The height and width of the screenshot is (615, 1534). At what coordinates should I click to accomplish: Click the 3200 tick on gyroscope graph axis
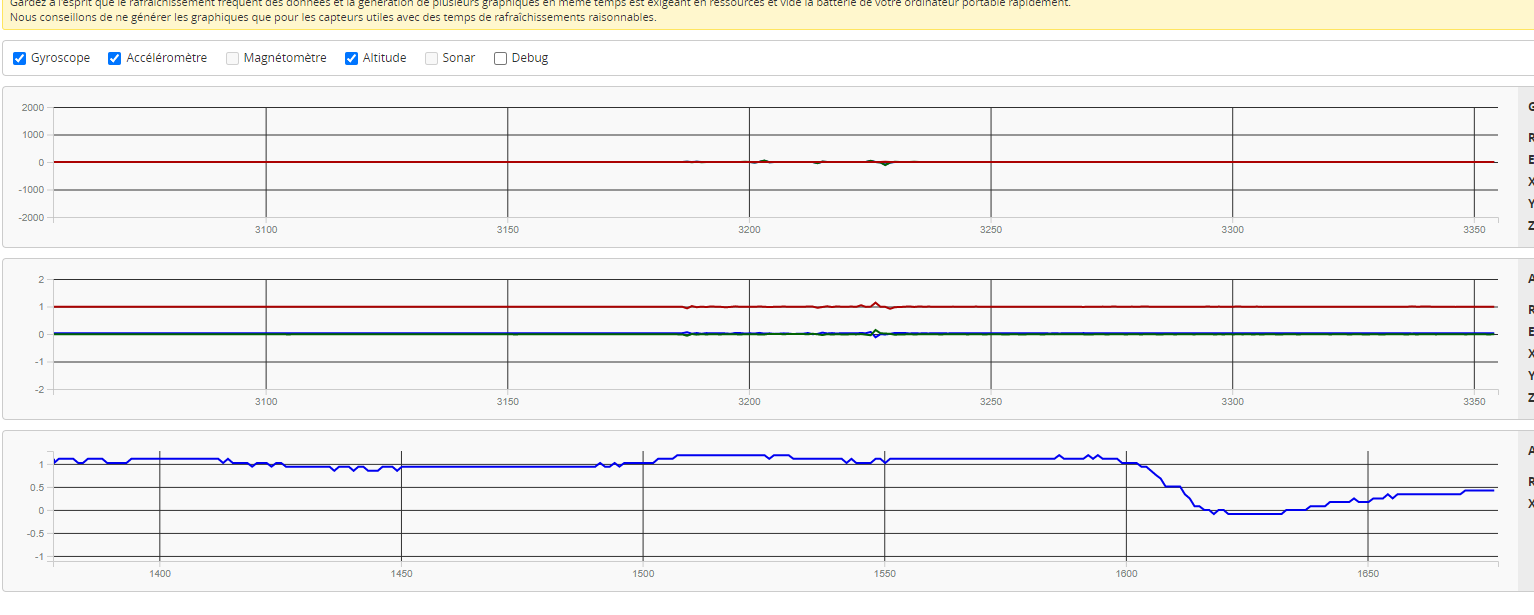749,230
